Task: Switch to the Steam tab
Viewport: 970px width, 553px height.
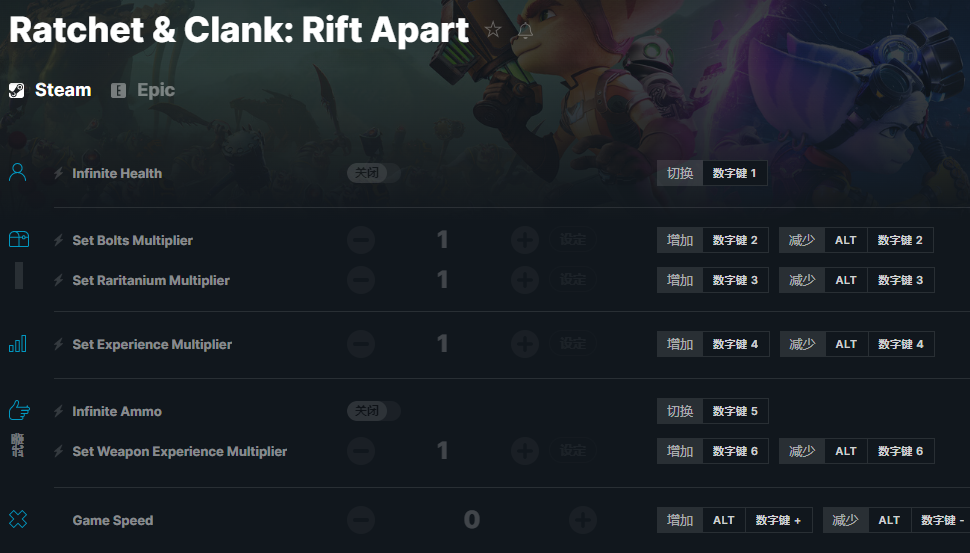Action: pos(50,90)
